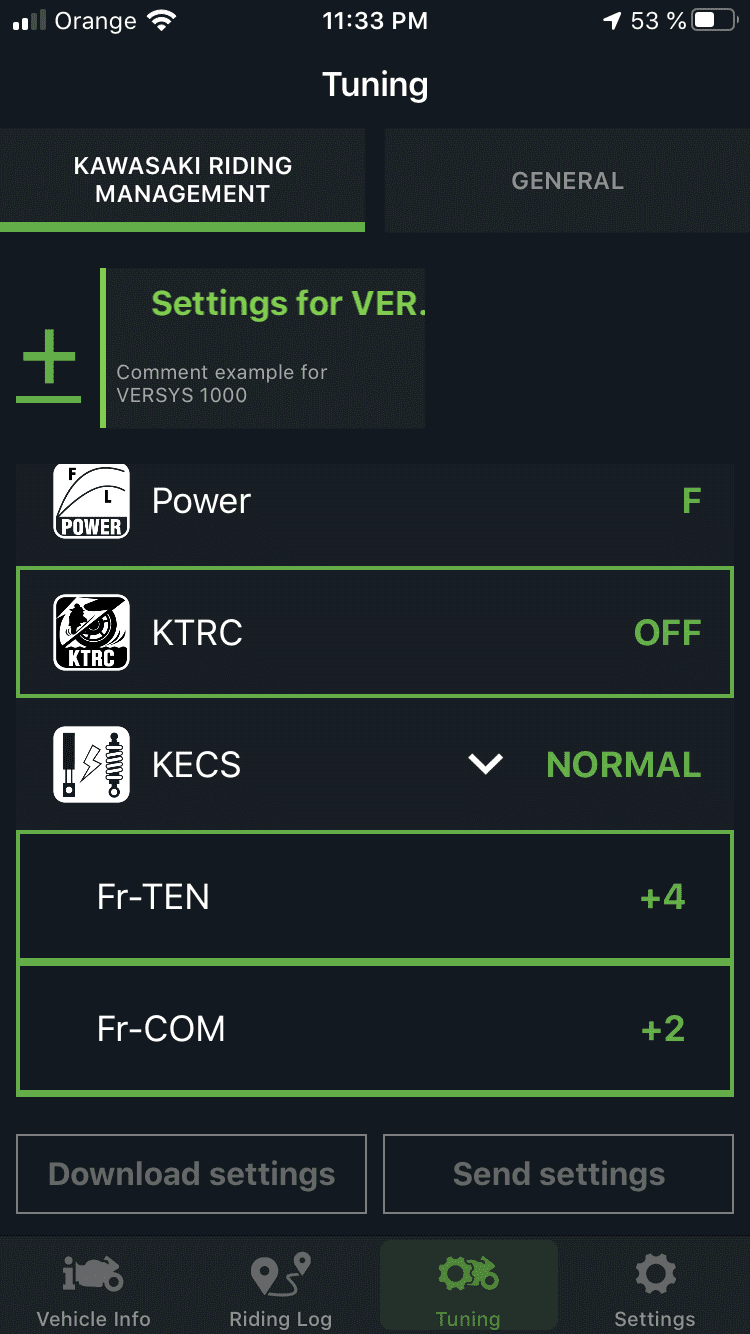Toggle Power mode F value
The height and width of the screenshot is (1334, 750).
(x=691, y=501)
